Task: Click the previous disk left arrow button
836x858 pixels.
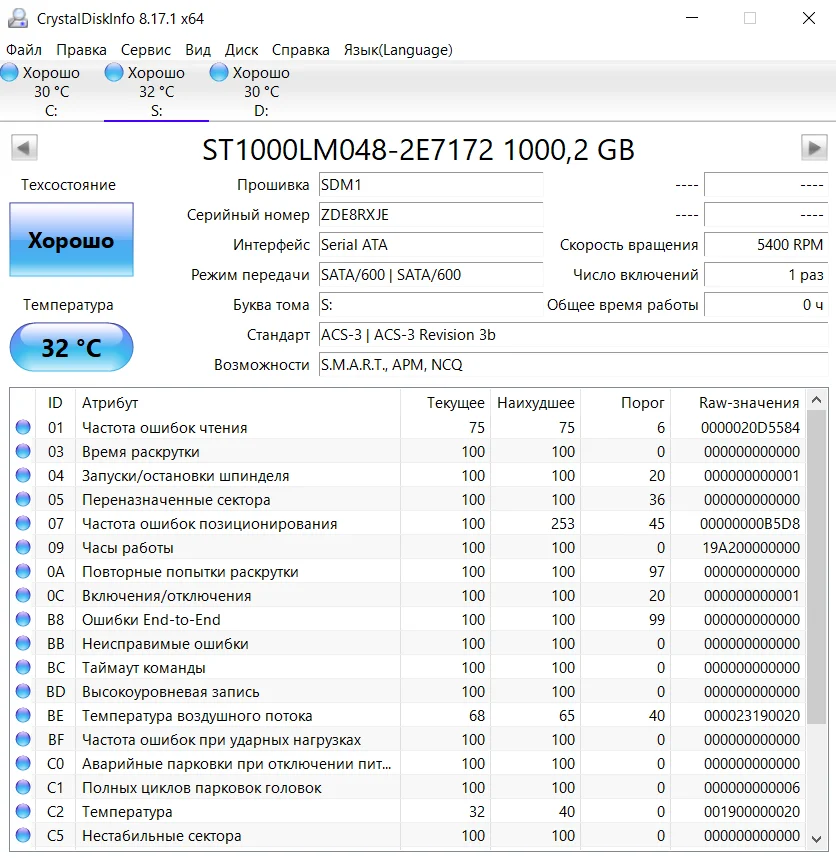Action: [x=24, y=148]
